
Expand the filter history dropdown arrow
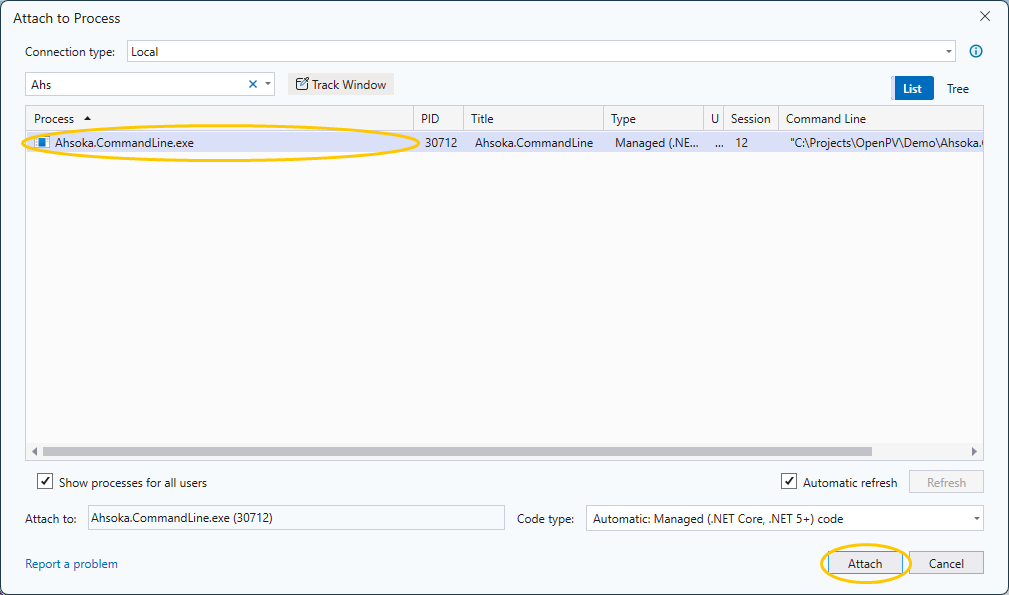point(268,84)
